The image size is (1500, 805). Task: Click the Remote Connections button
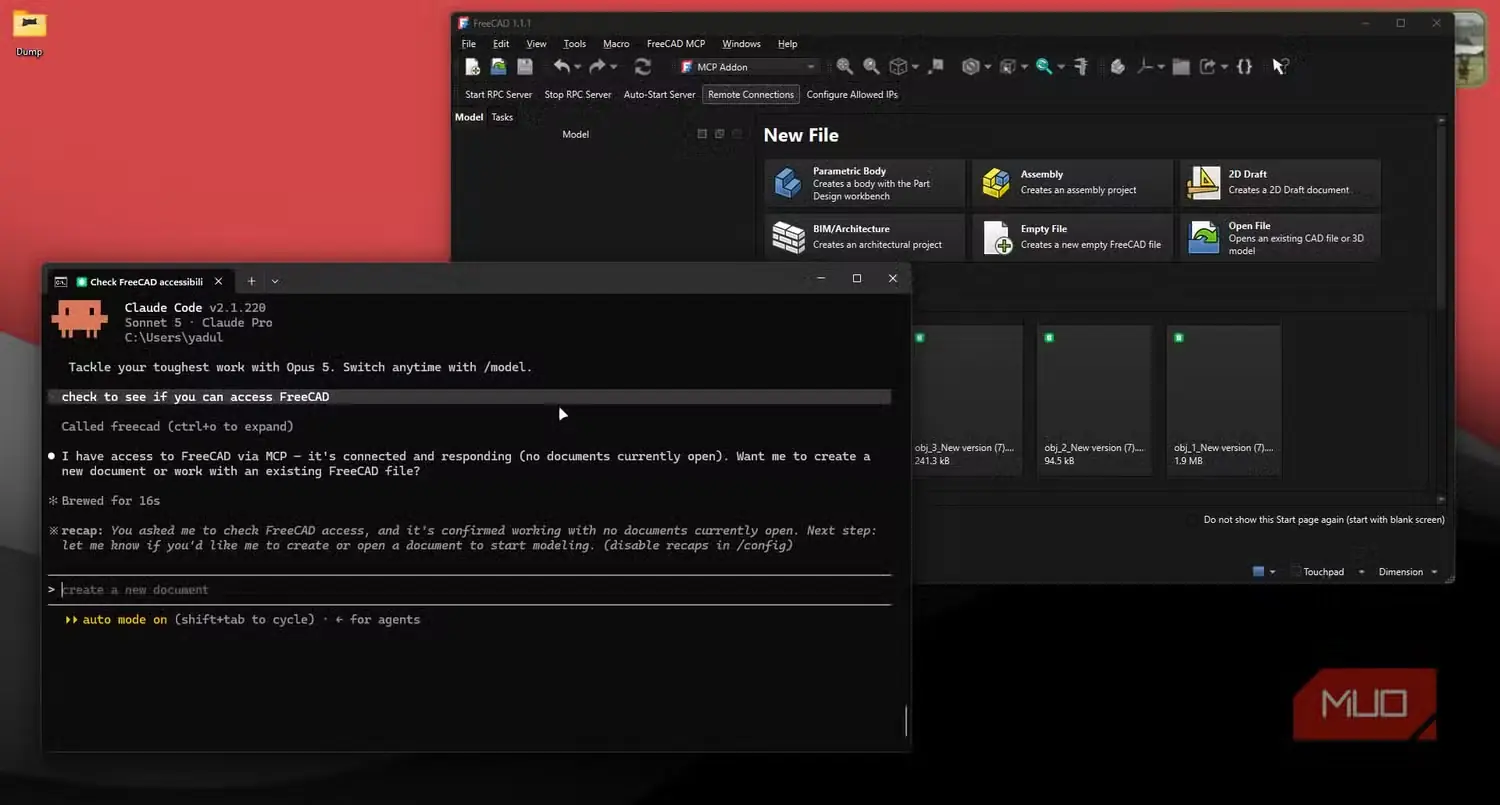click(x=751, y=95)
